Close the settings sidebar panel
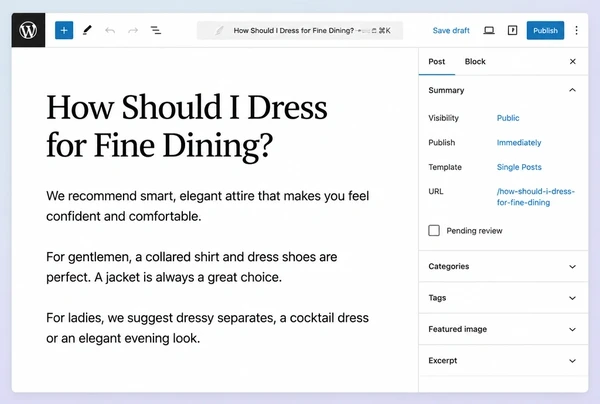Viewport: 600px width, 404px height. click(x=572, y=61)
